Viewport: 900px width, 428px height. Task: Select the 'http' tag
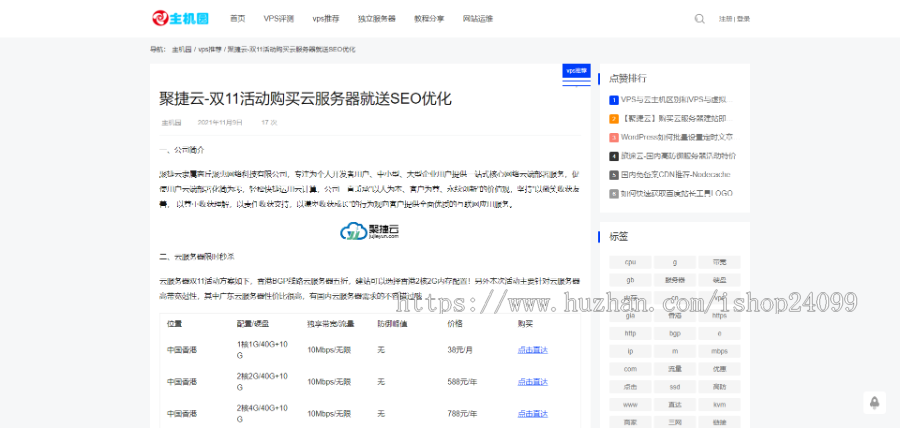[630, 333]
